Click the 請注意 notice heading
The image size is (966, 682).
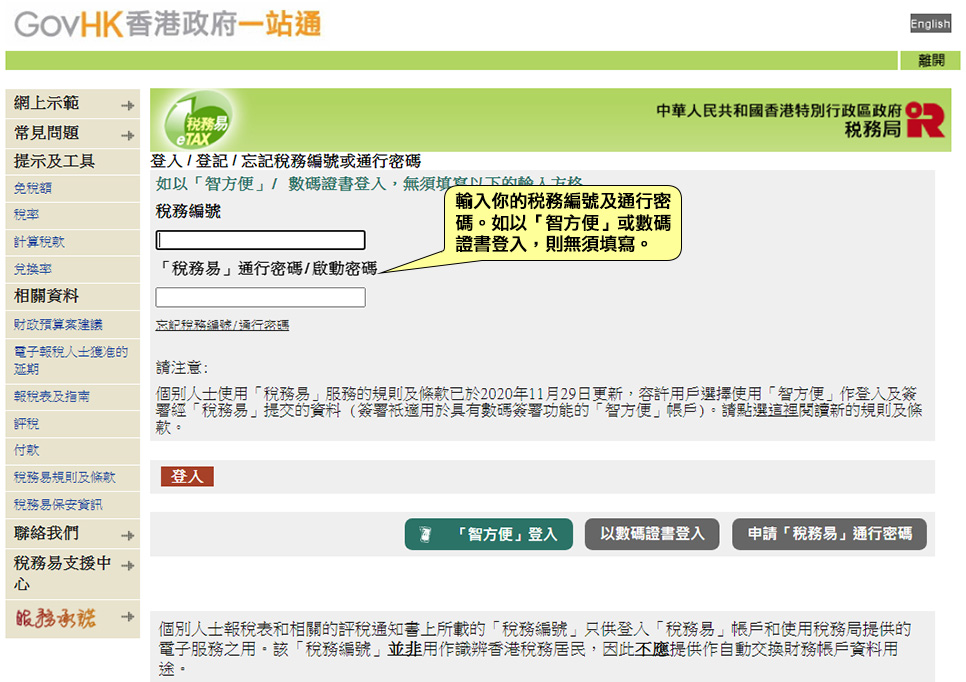click(x=182, y=368)
